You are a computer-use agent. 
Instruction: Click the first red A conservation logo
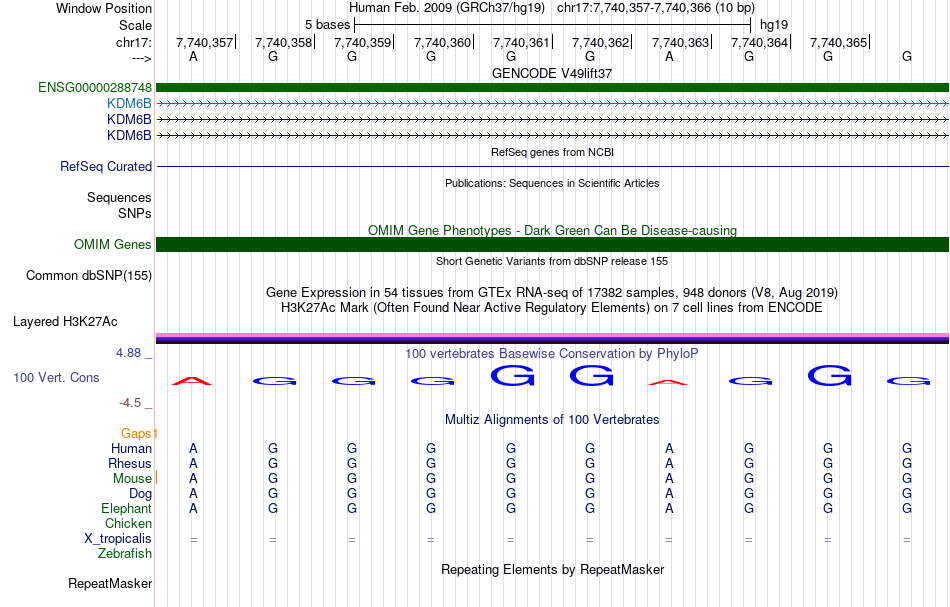[x=192, y=381]
